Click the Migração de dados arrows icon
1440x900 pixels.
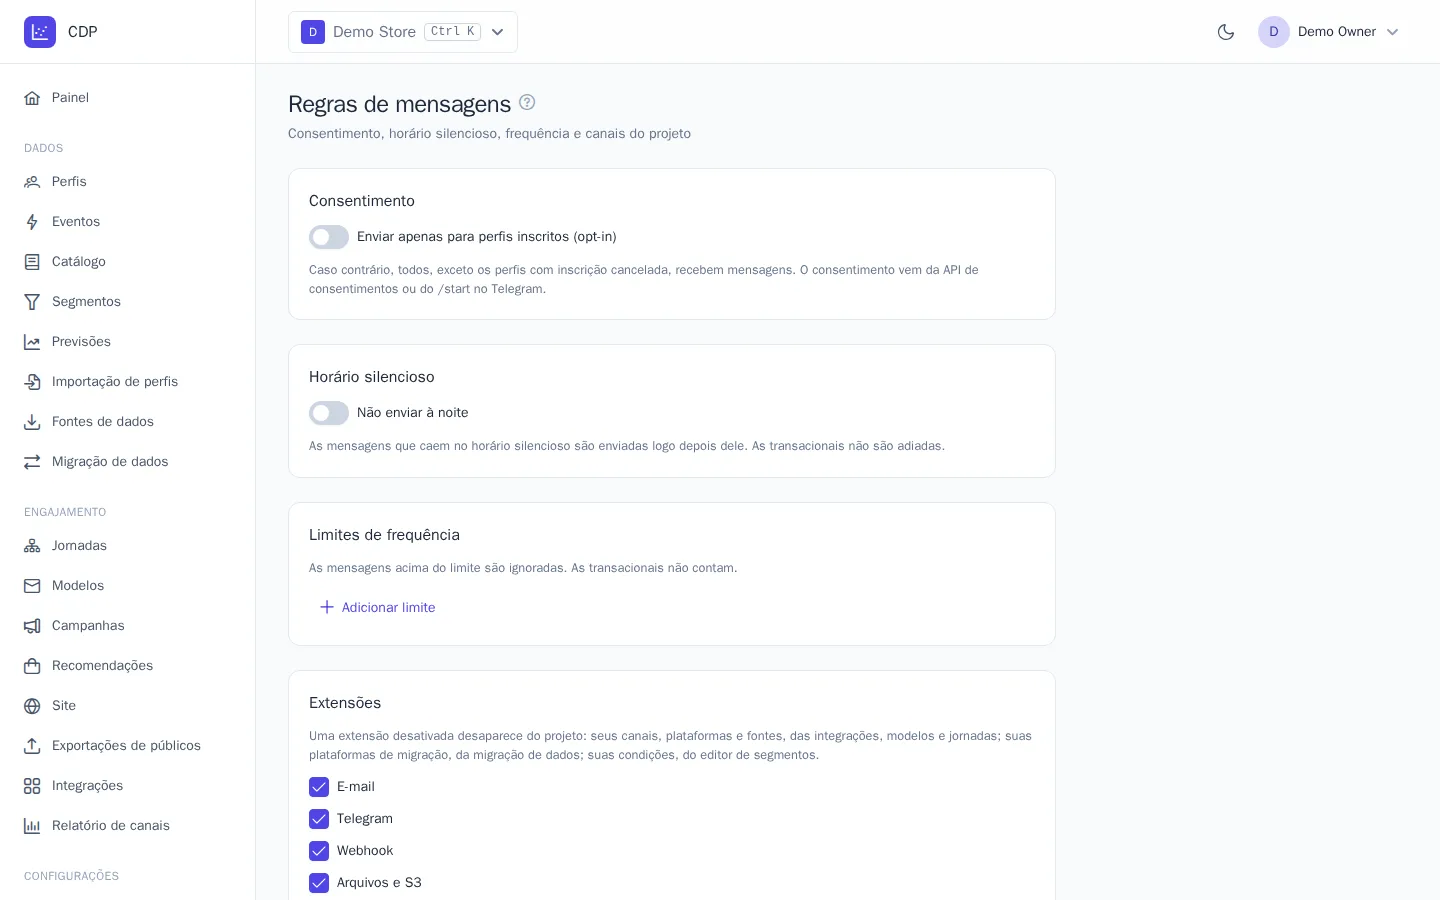32,462
